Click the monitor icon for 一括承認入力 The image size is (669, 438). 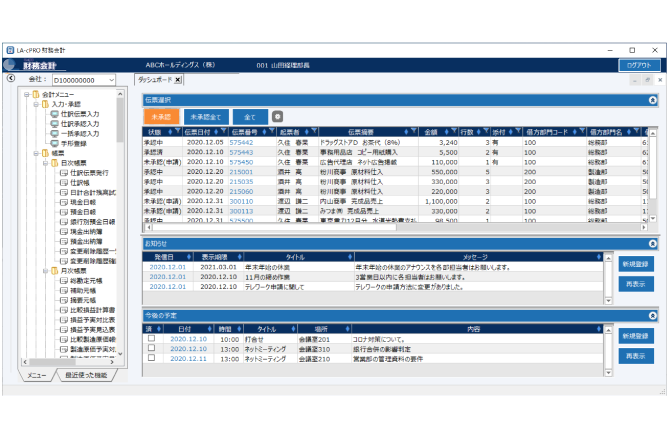[55, 133]
